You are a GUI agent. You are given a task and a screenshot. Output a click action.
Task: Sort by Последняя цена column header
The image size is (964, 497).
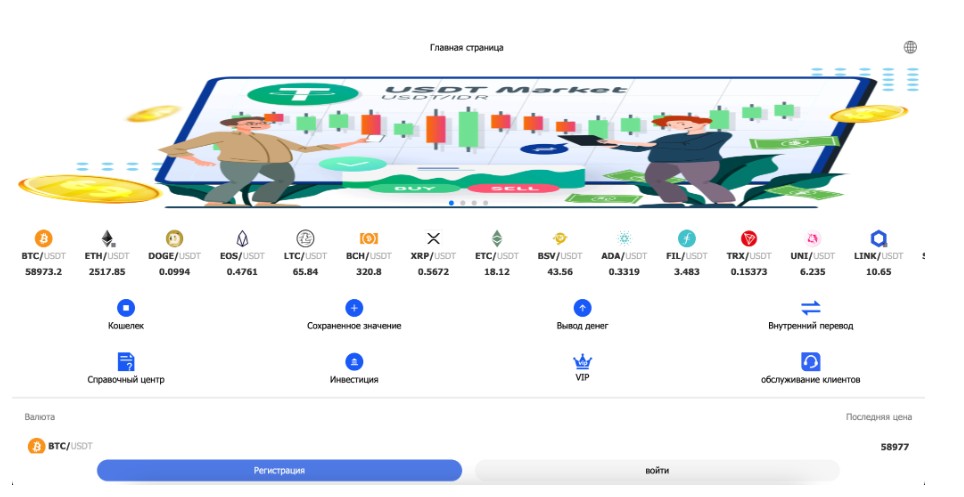878,417
